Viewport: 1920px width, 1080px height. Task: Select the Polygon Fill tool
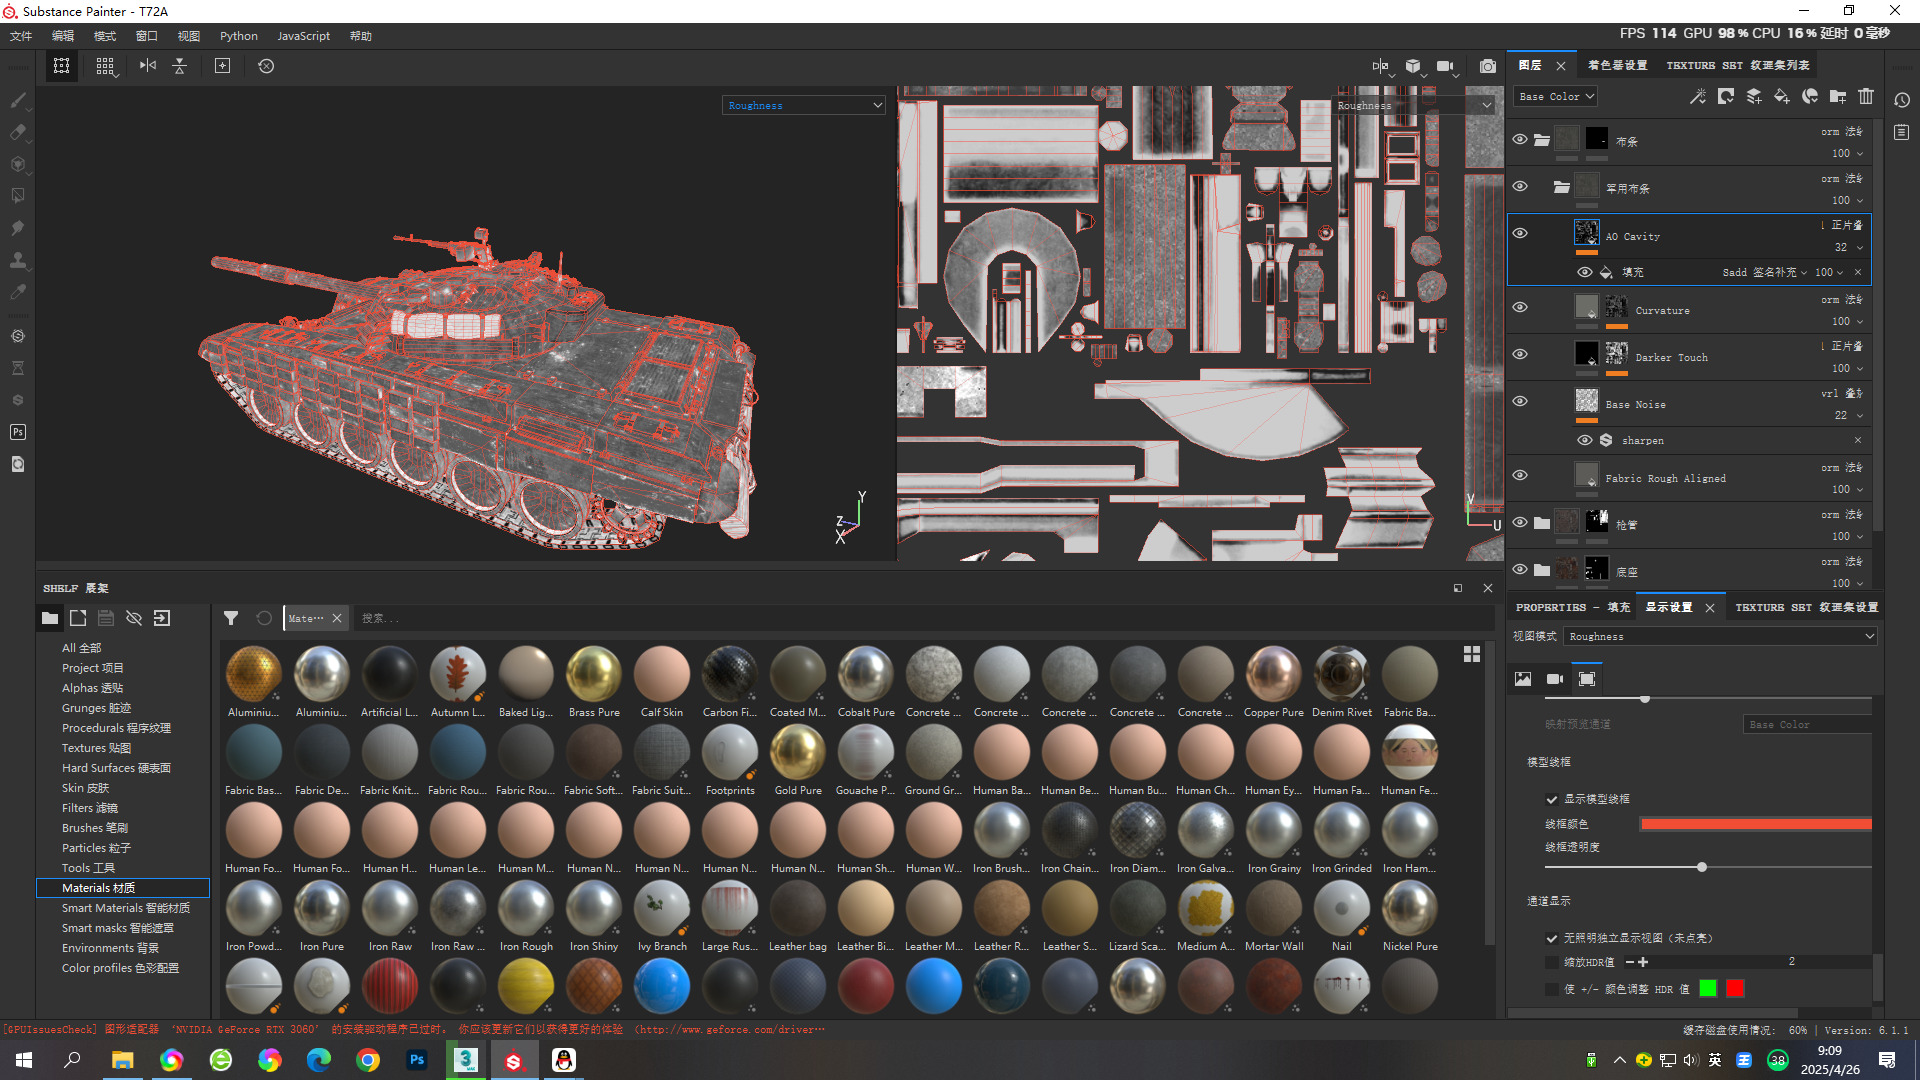[x=17, y=196]
